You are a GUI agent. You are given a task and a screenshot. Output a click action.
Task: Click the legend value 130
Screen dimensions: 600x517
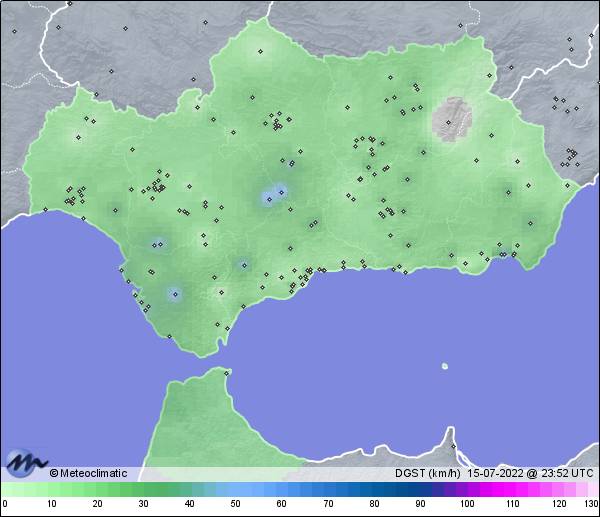pos(592,504)
